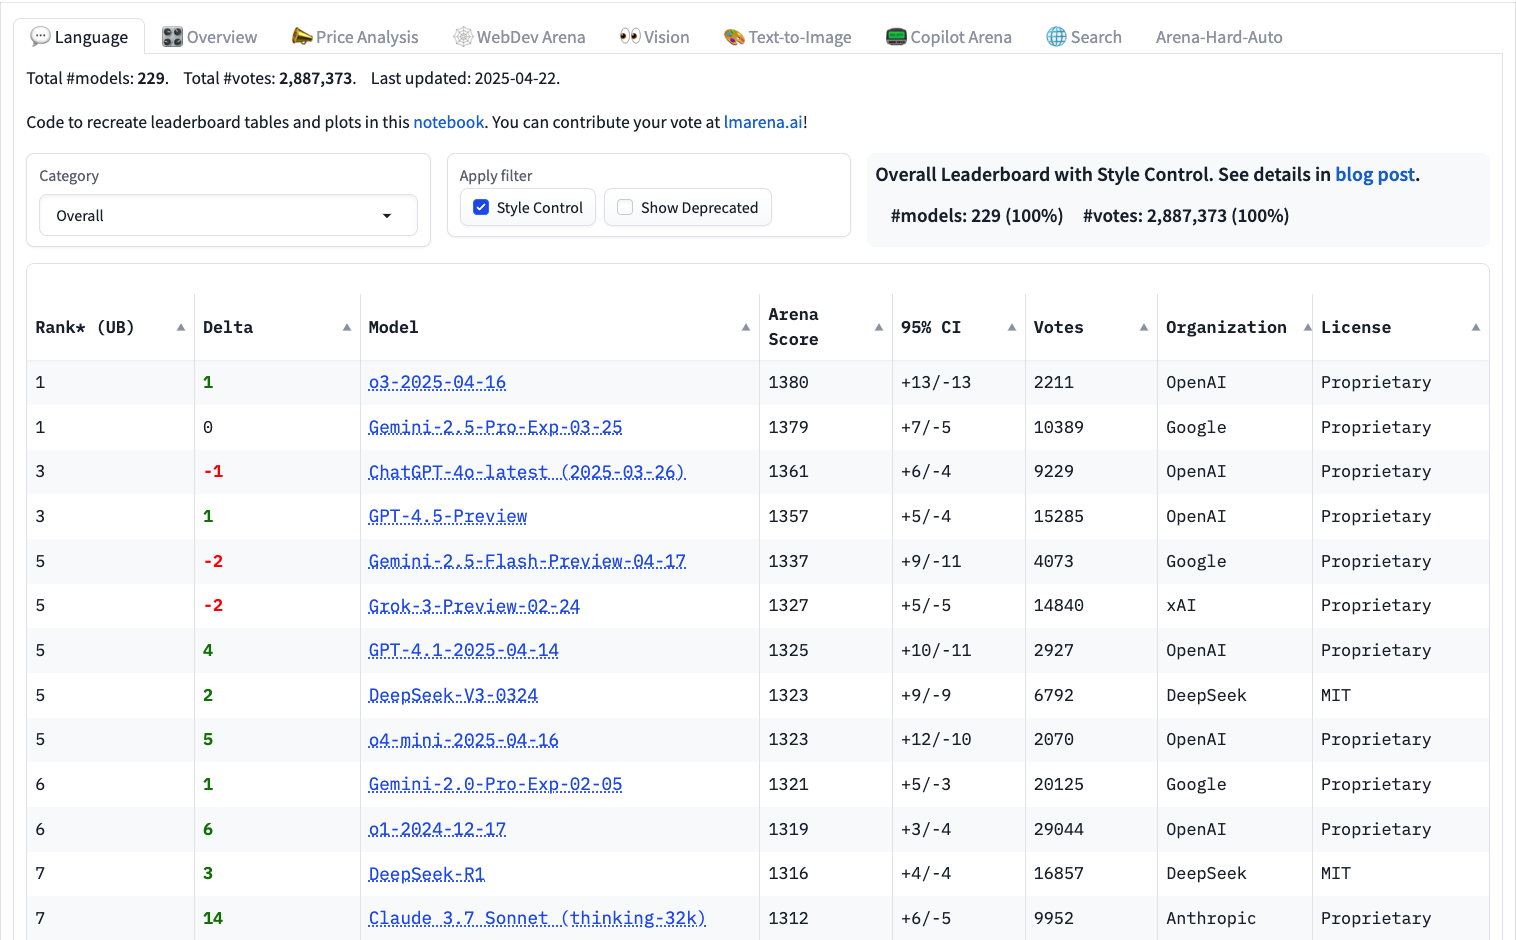
Task: Click the votes value 16857
Action: (x=1059, y=873)
